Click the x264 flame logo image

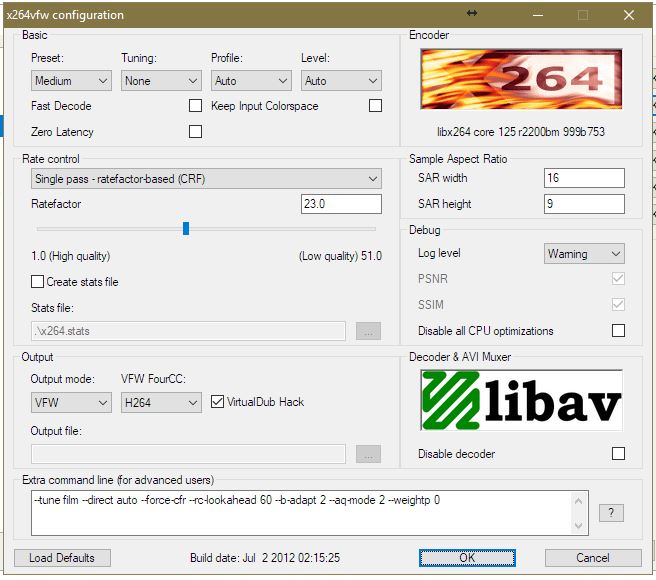pyautogui.click(x=521, y=79)
